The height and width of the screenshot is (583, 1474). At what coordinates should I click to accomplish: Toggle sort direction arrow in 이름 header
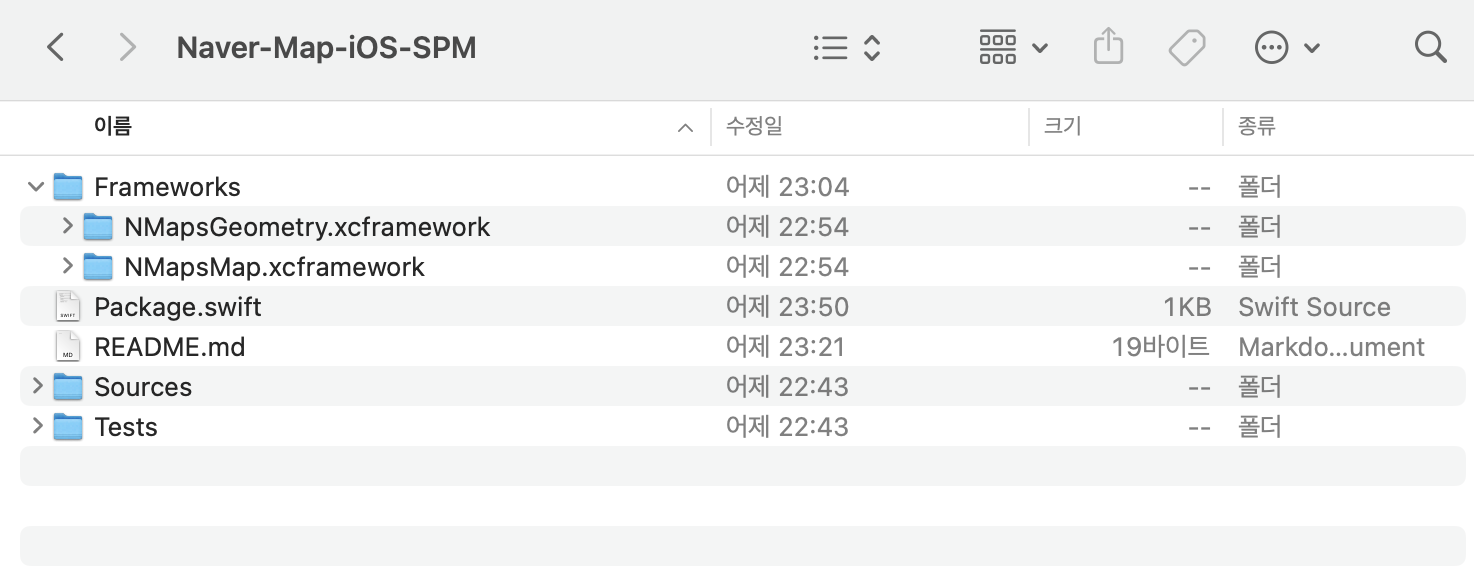(685, 128)
